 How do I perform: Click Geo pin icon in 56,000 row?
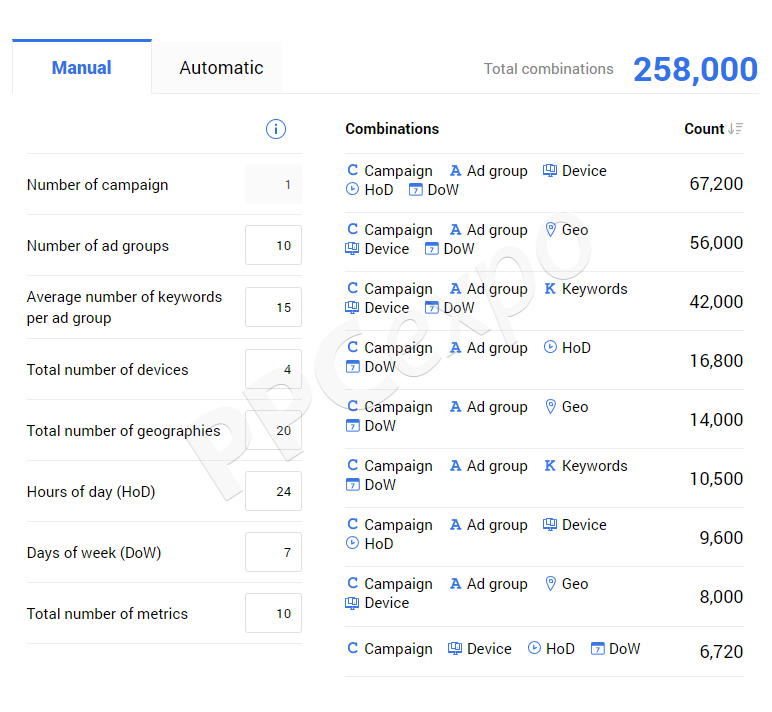[551, 229]
